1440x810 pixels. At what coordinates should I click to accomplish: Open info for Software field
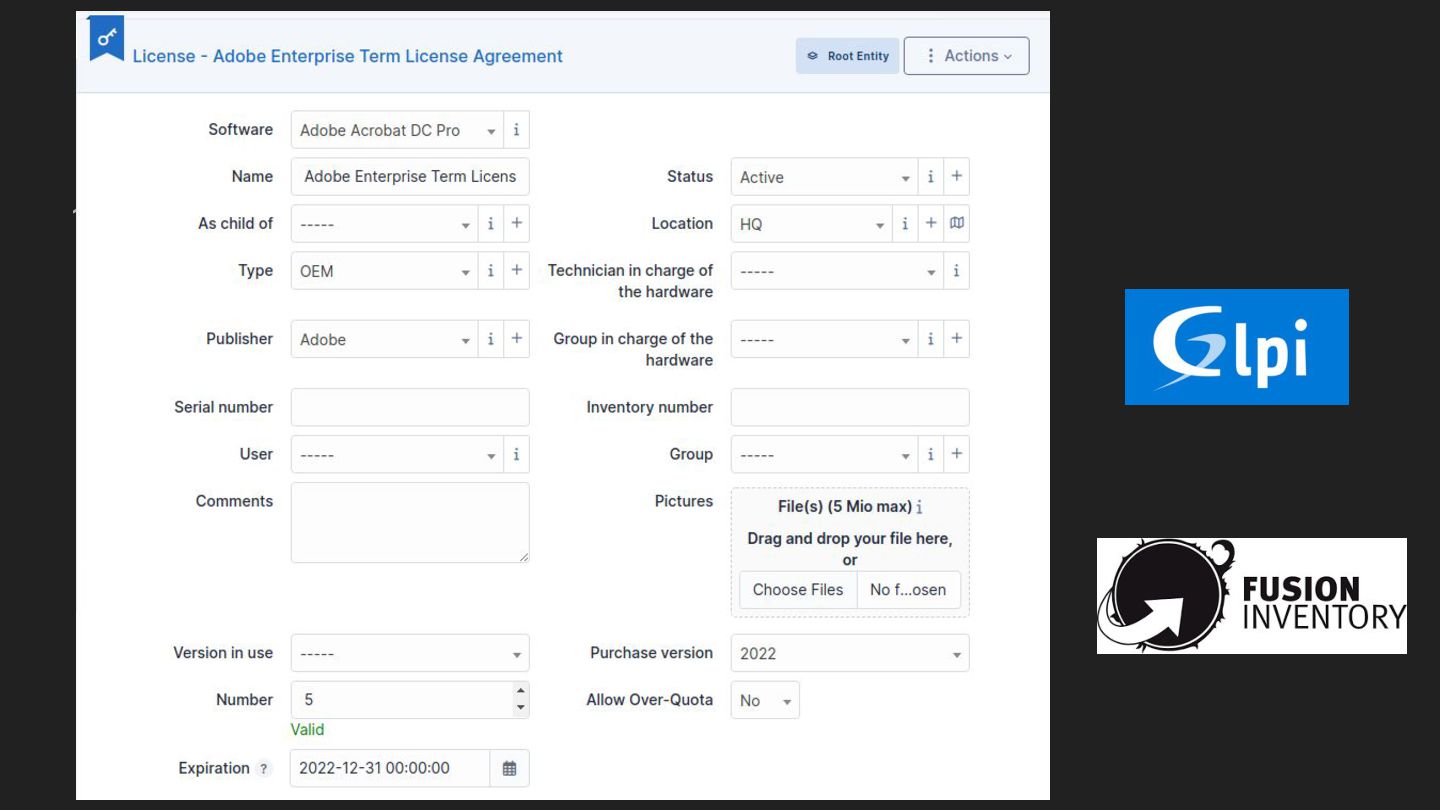point(516,130)
